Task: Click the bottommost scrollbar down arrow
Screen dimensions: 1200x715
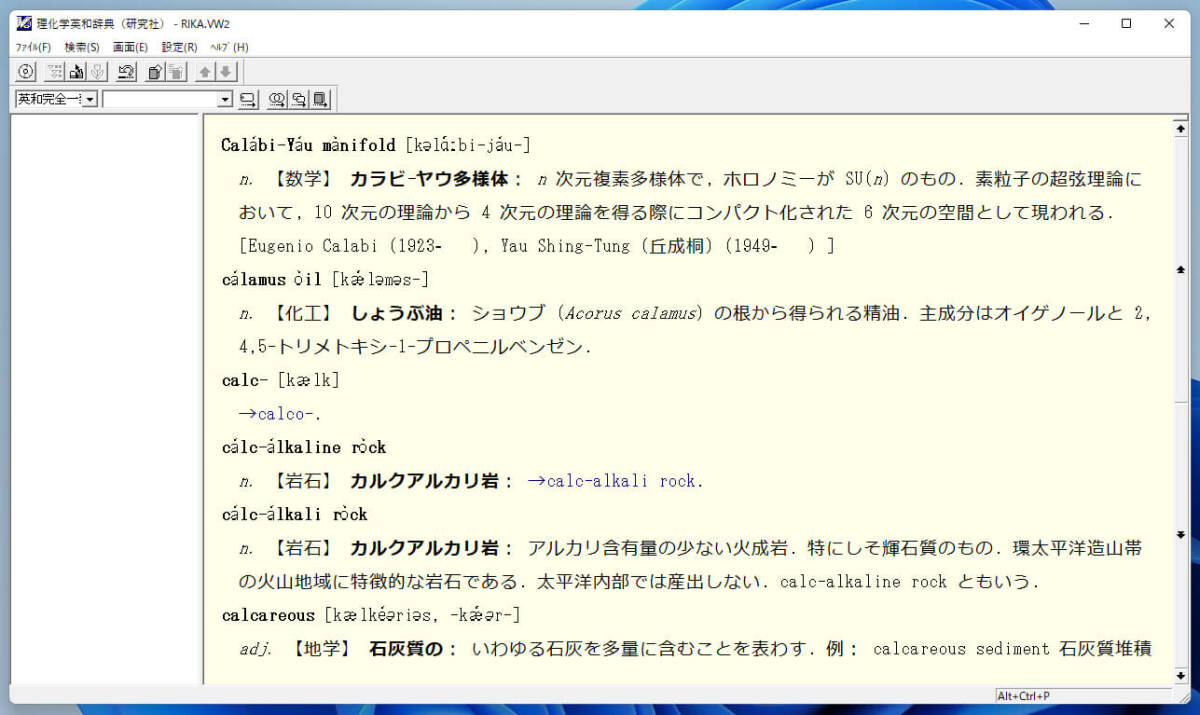Action: [x=1181, y=677]
